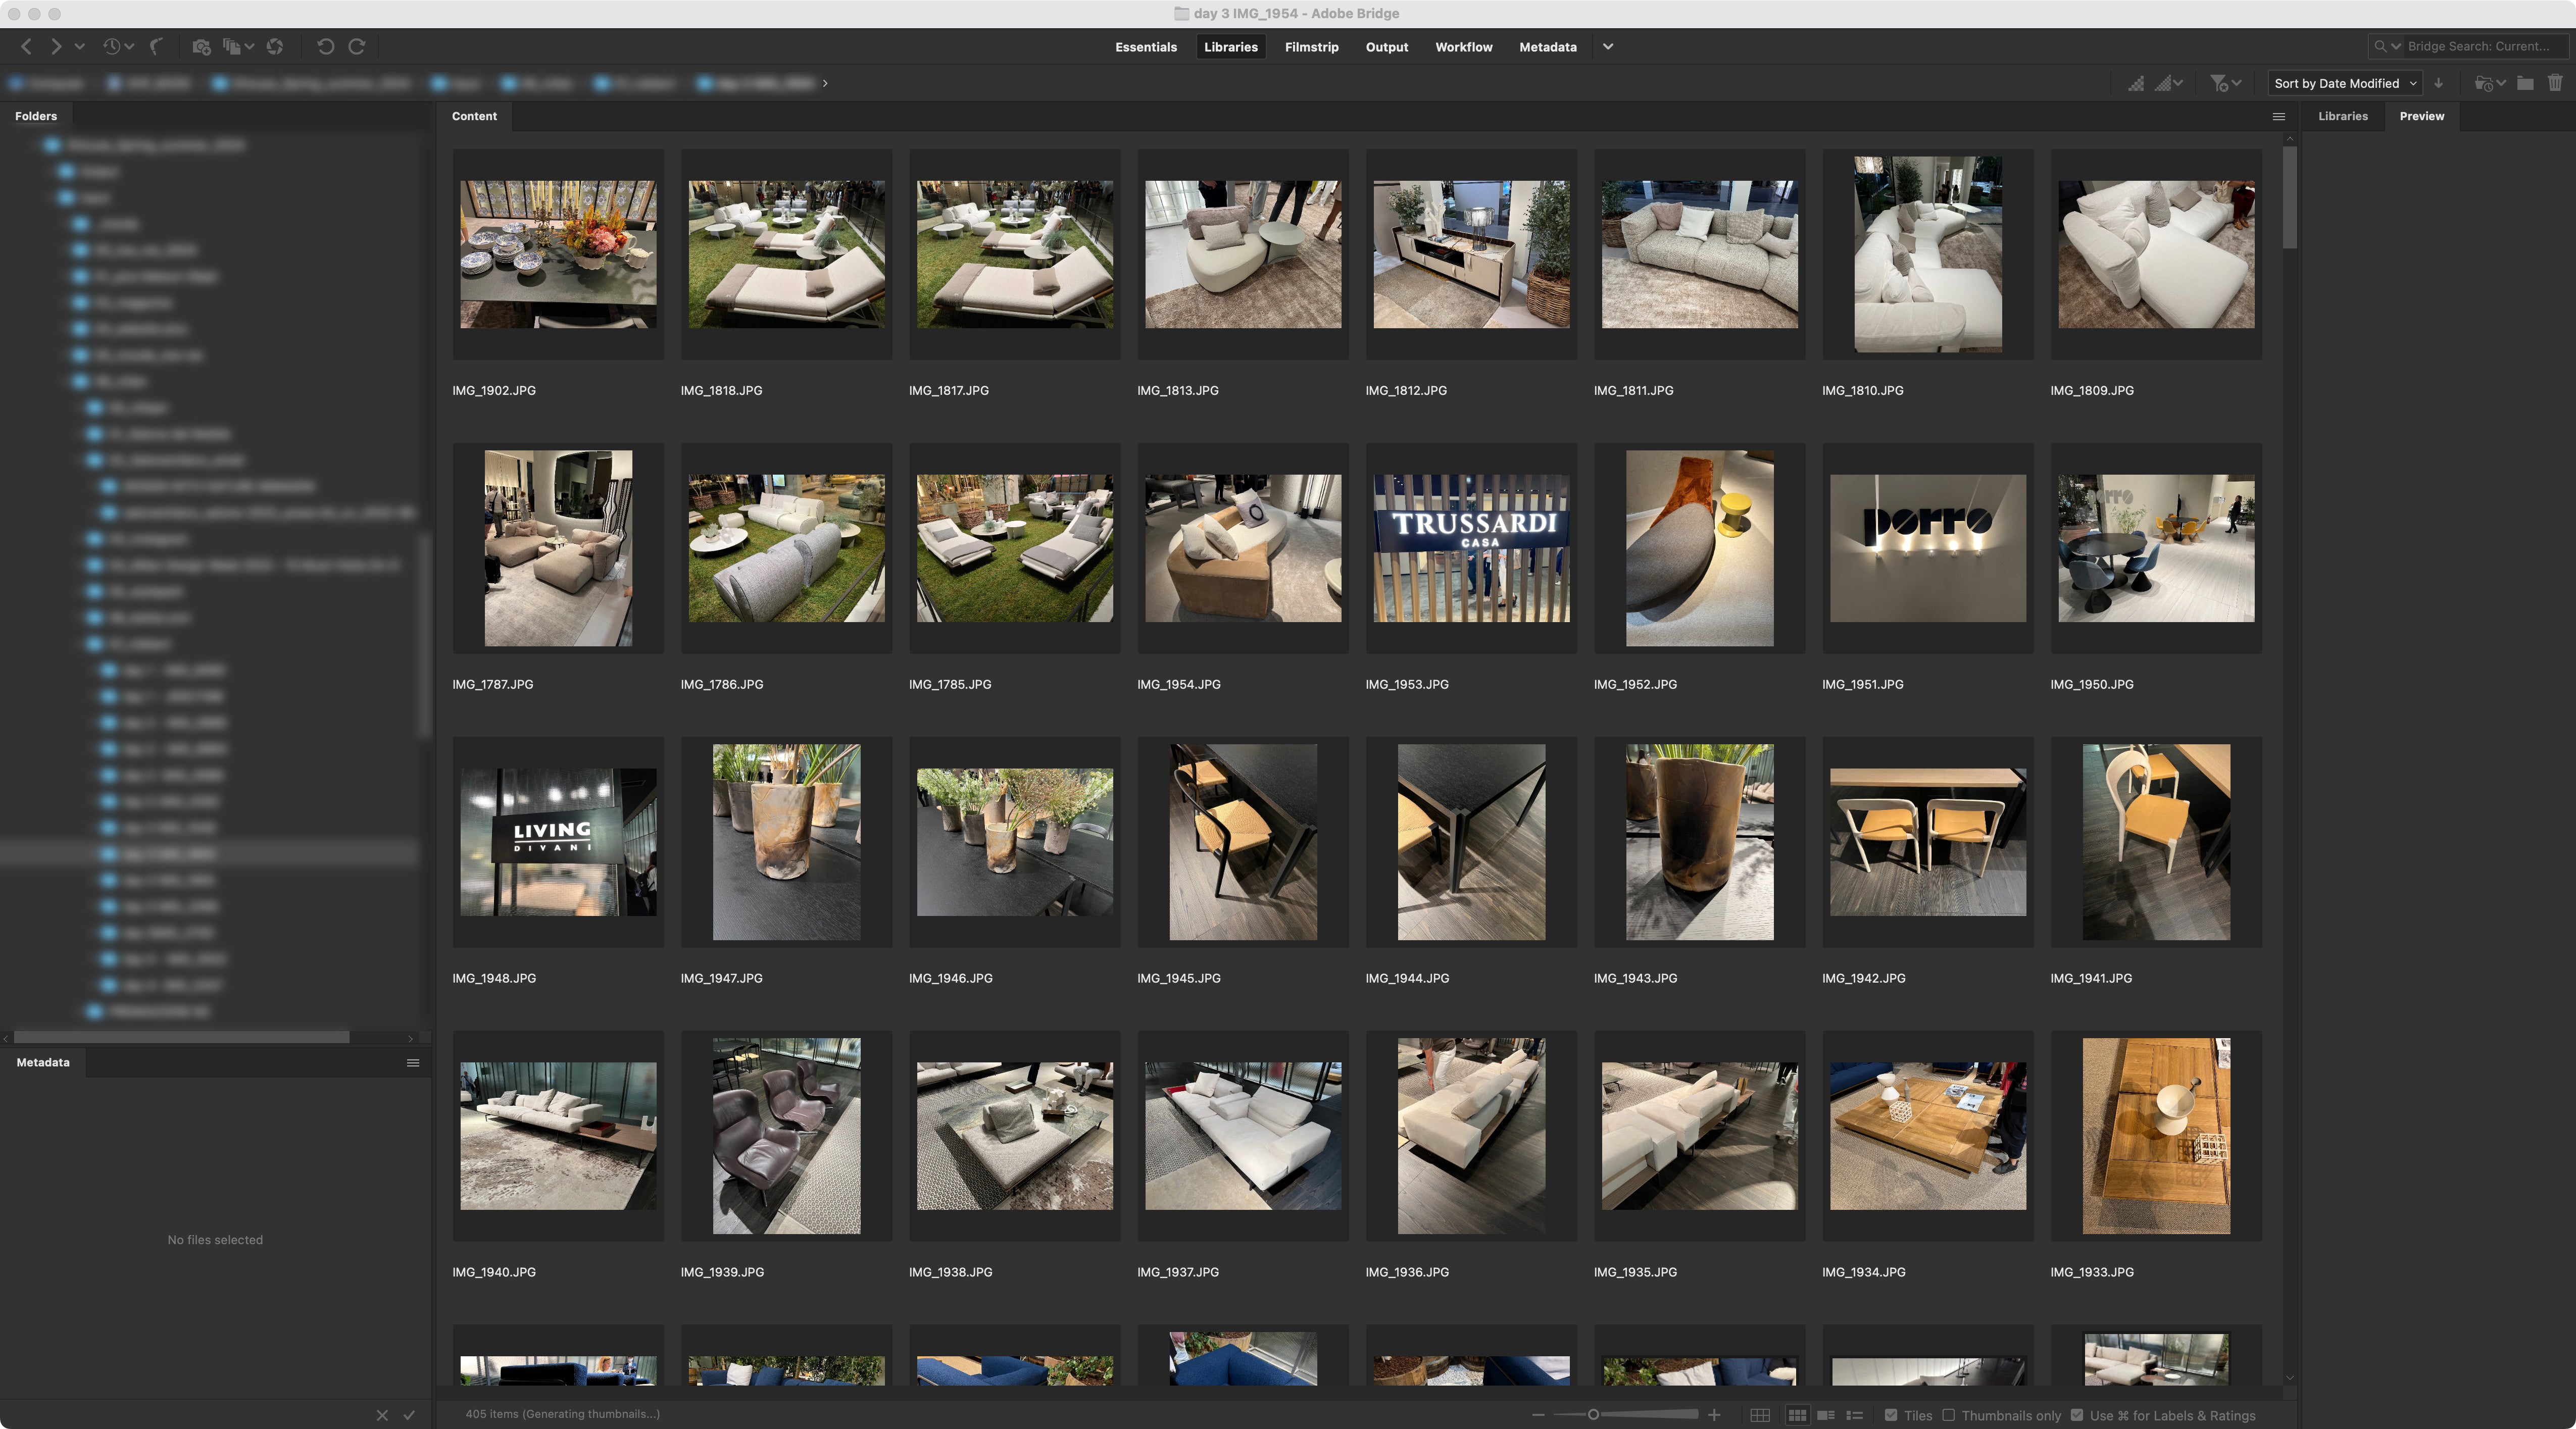
Task: Switch to details view icon
Action: pos(1825,1415)
